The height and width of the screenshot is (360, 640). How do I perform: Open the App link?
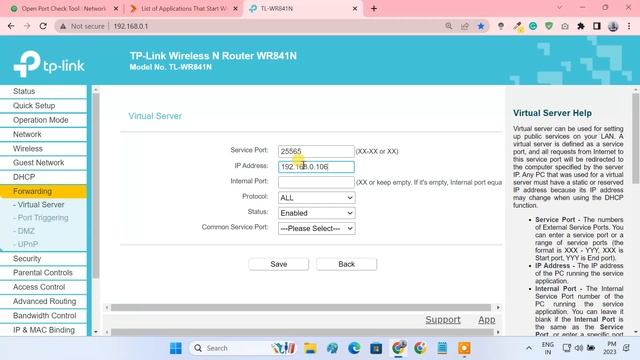(487, 320)
